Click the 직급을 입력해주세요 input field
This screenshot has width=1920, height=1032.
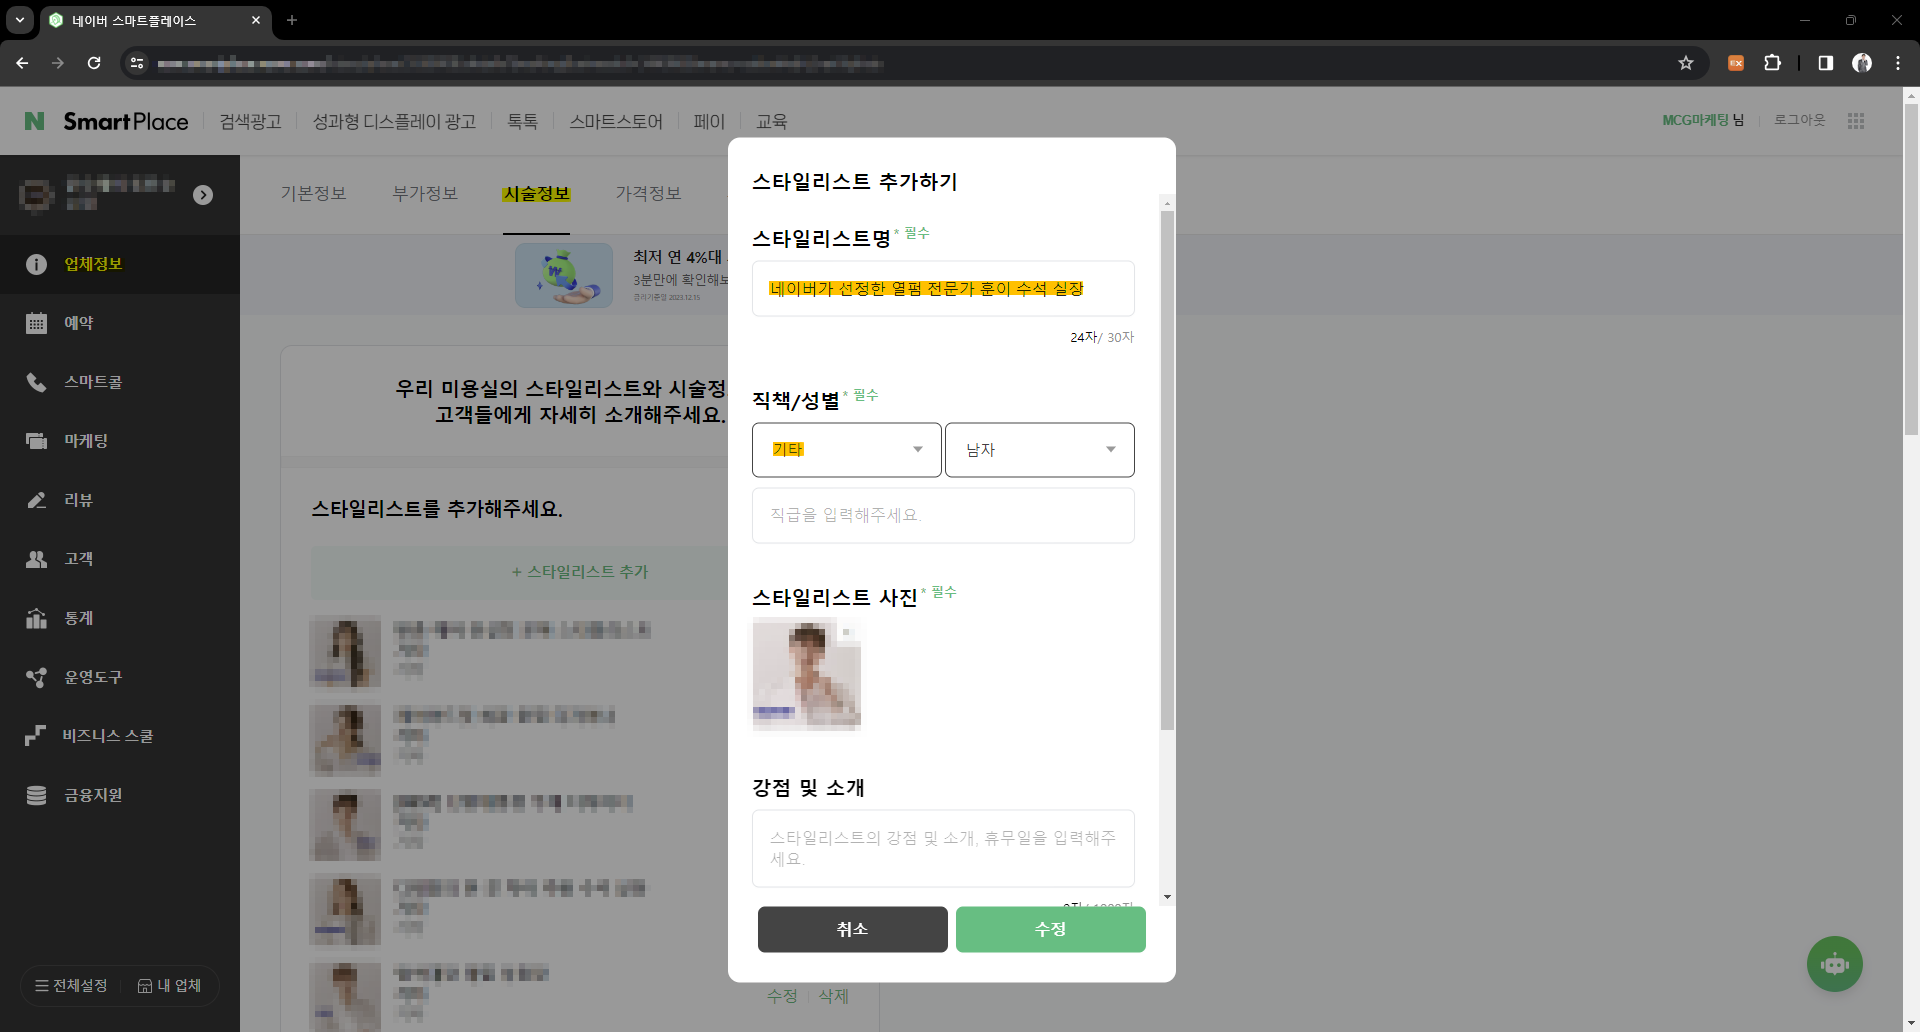tap(943, 516)
